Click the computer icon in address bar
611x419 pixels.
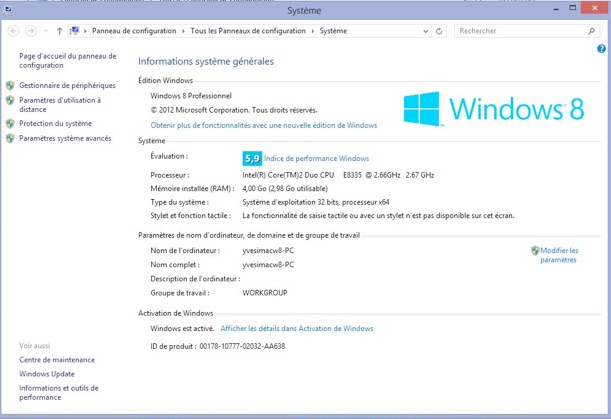(75, 30)
